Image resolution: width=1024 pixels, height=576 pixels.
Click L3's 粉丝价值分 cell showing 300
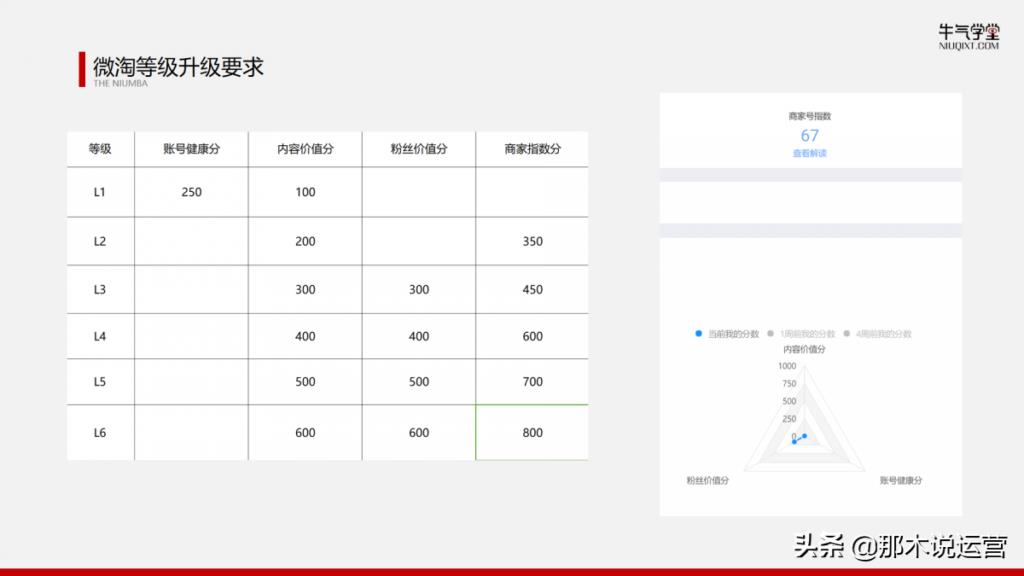point(419,289)
